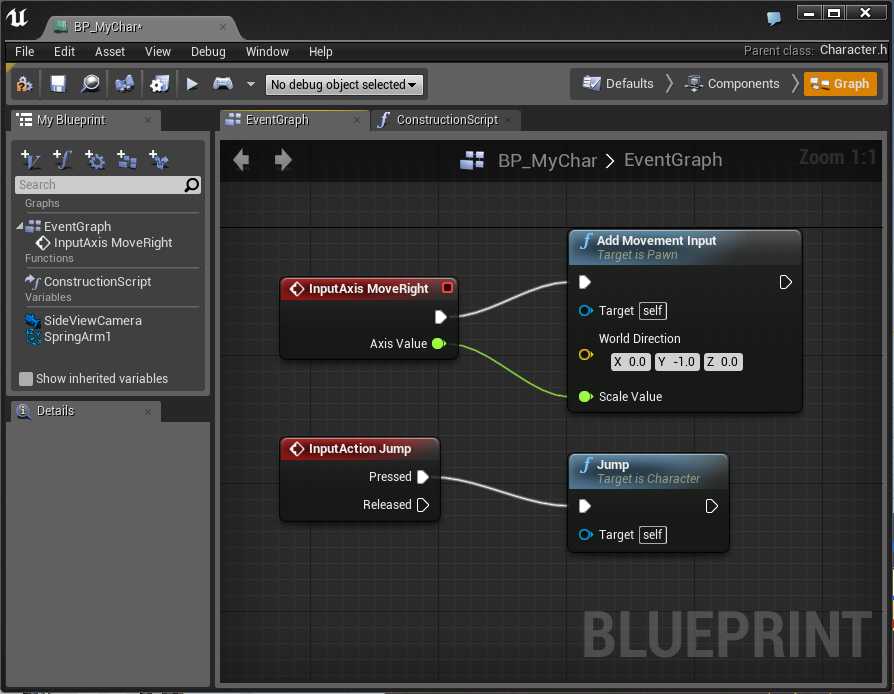Switch to the Defaults mode
The width and height of the screenshot is (894, 694).
click(618, 84)
